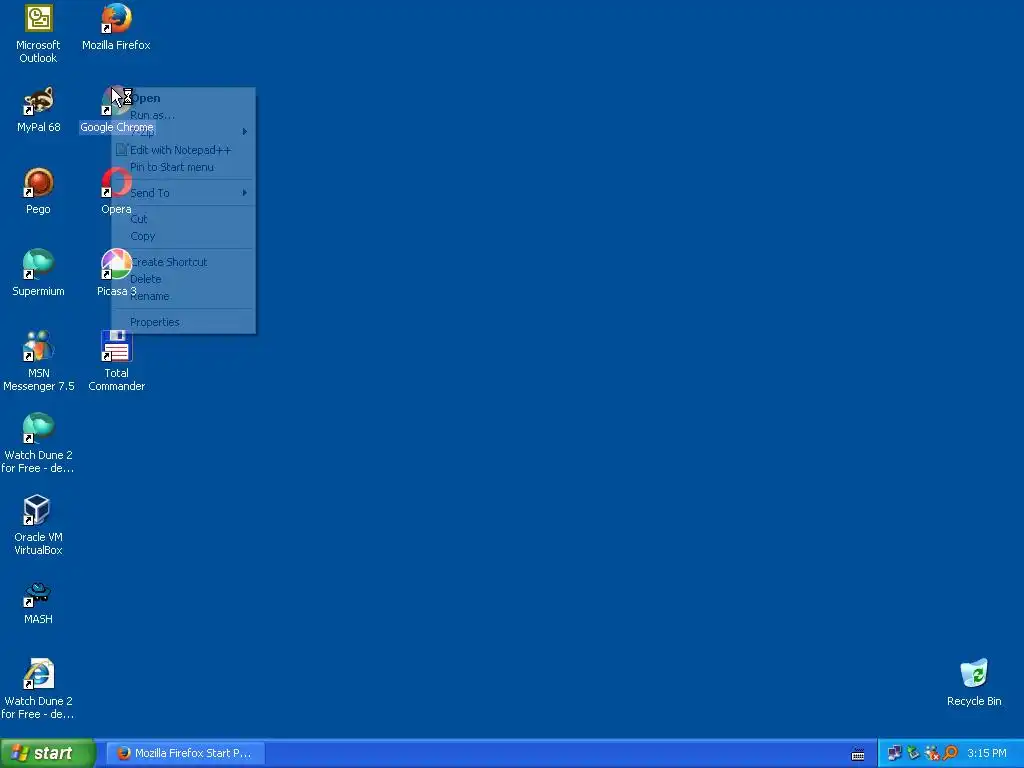Click the 3:15 PM taskbar clock
The width and height of the screenshot is (1024, 768).
click(x=986, y=753)
